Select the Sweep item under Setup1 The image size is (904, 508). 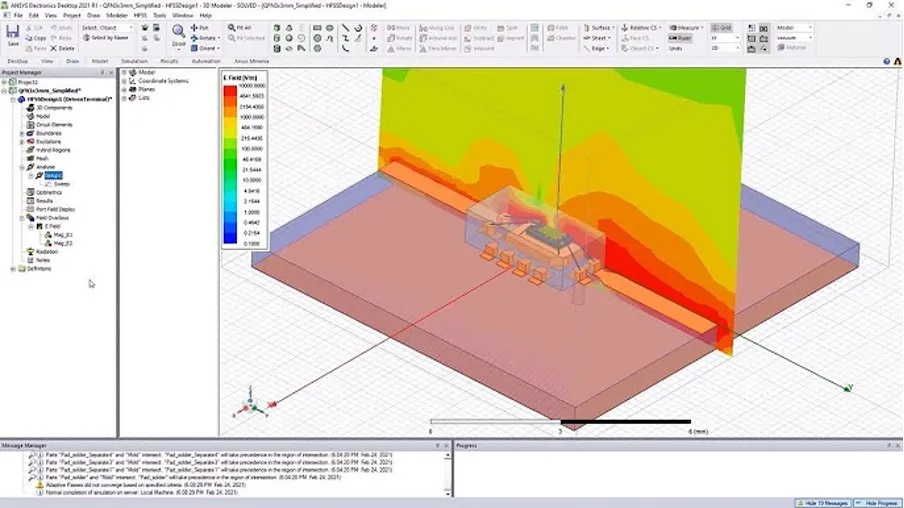coord(61,184)
